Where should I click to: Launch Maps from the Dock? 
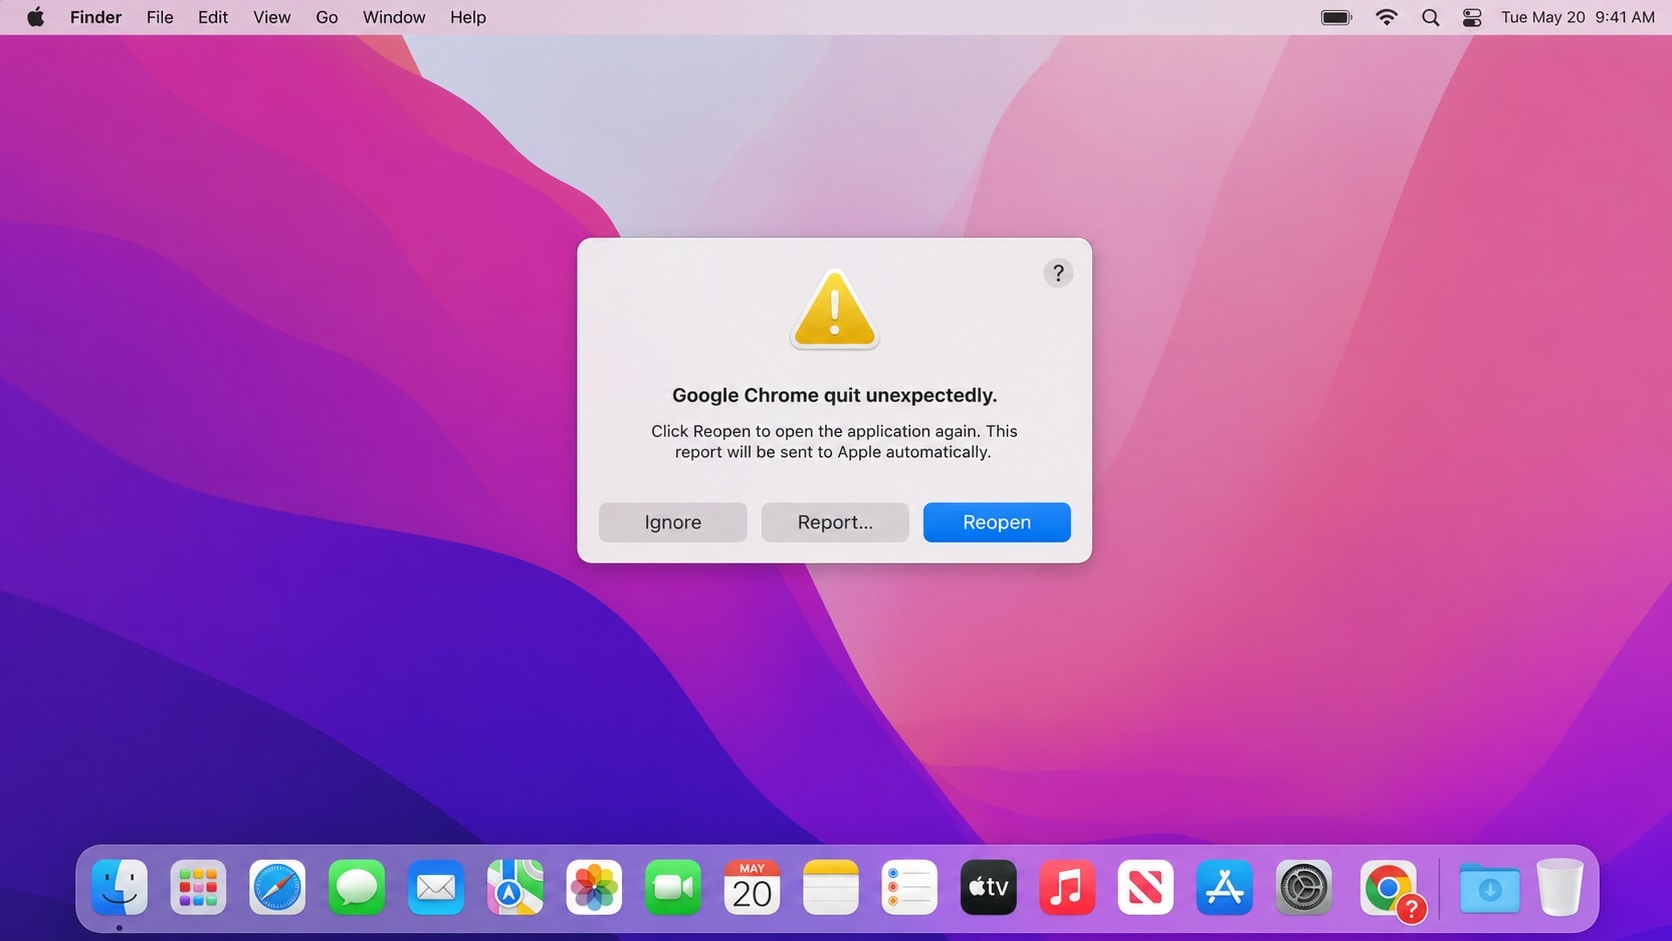[x=515, y=887]
